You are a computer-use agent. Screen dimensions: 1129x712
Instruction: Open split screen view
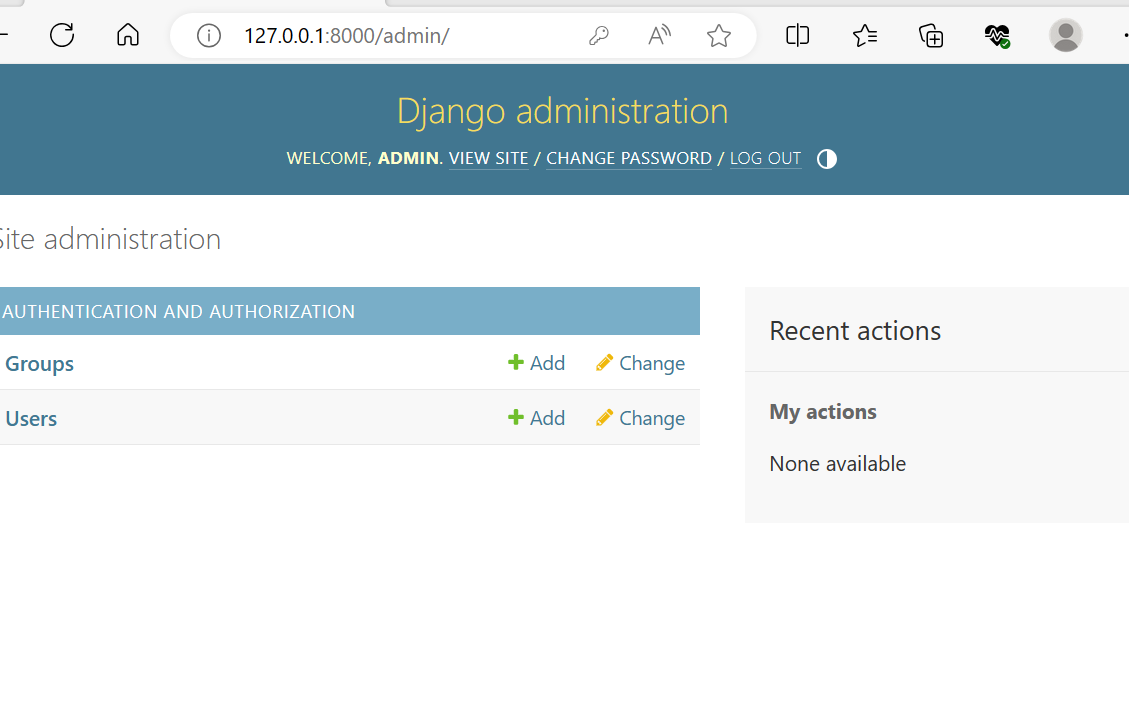[x=797, y=36]
